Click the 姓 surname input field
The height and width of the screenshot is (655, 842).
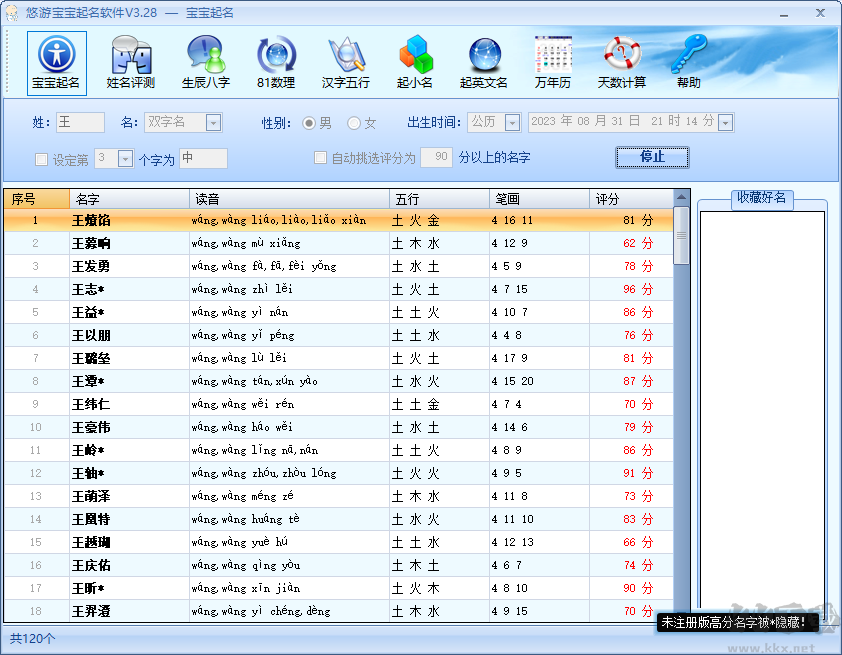[78, 122]
